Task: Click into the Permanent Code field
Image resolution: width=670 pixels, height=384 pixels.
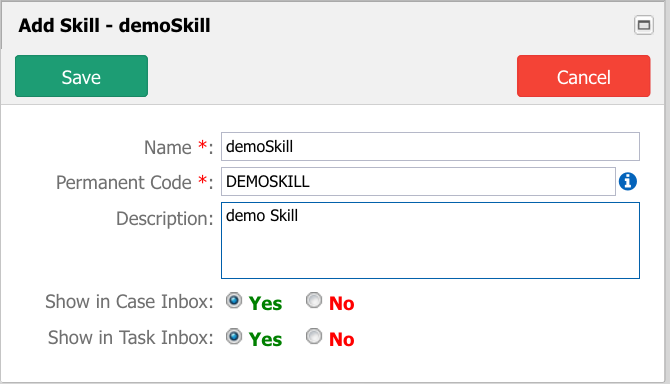Action: click(418, 182)
